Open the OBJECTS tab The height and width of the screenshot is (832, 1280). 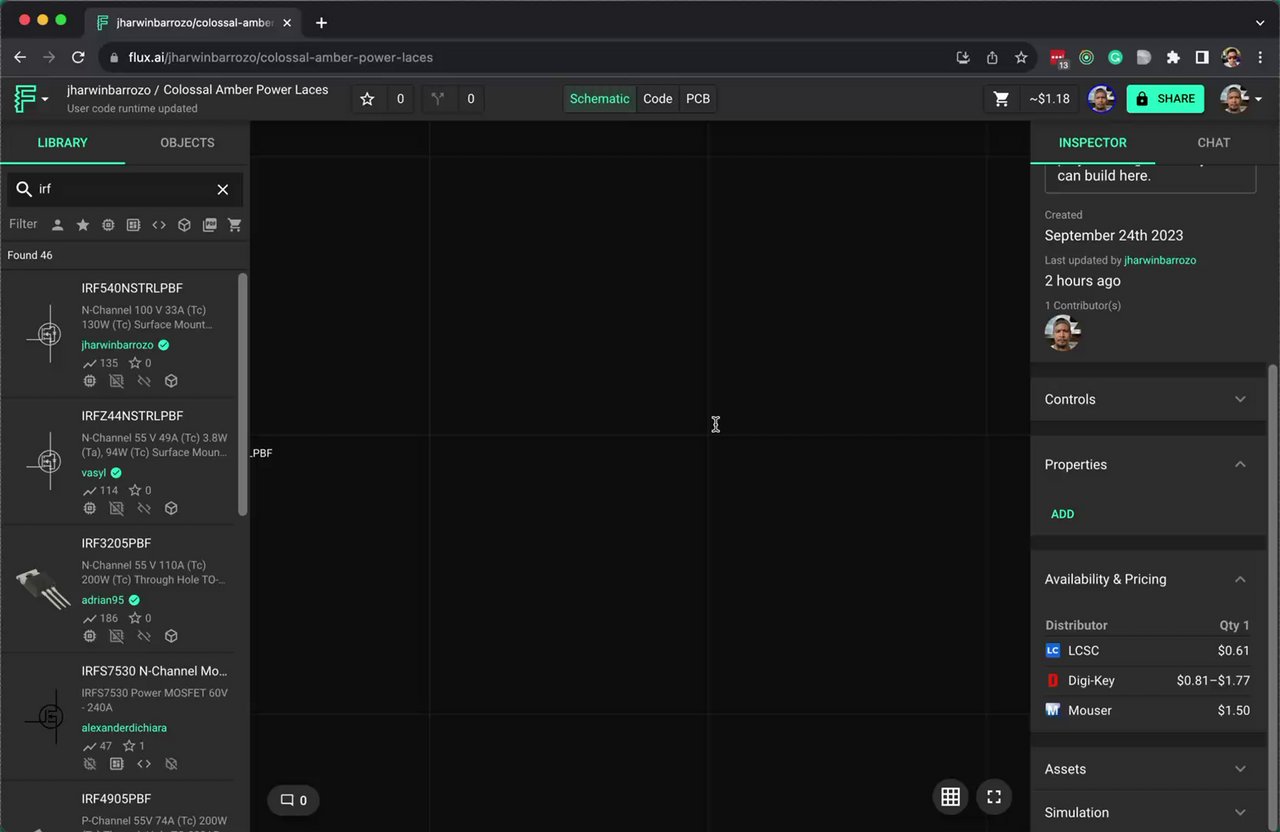pos(187,143)
